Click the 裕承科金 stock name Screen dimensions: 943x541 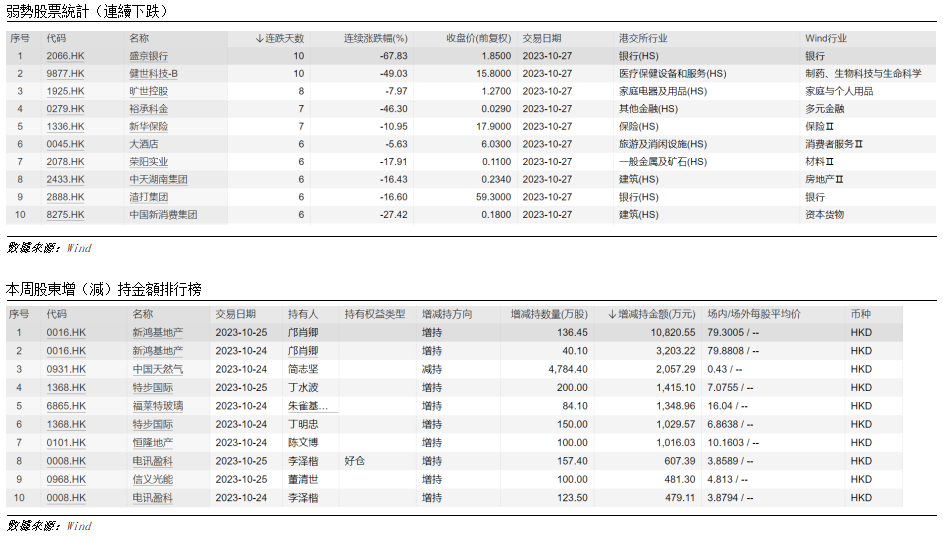(x=149, y=109)
